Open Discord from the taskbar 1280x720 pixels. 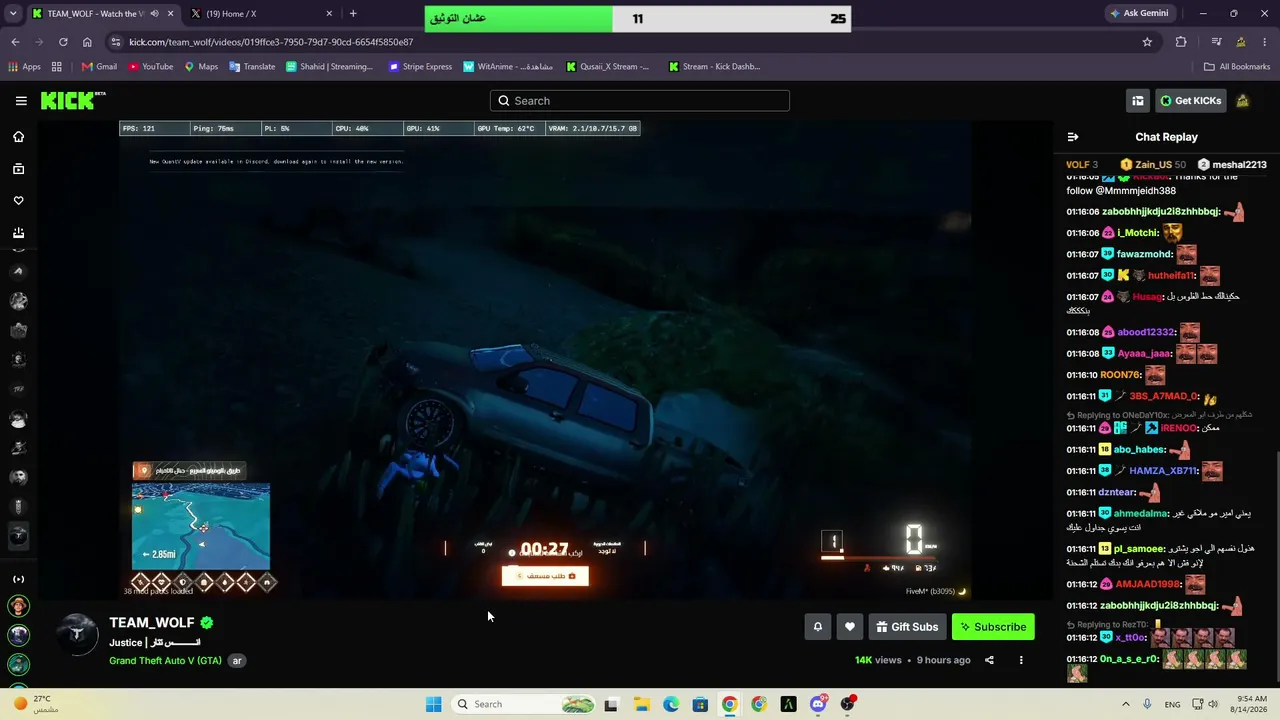pyautogui.click(x=818, y=704)
